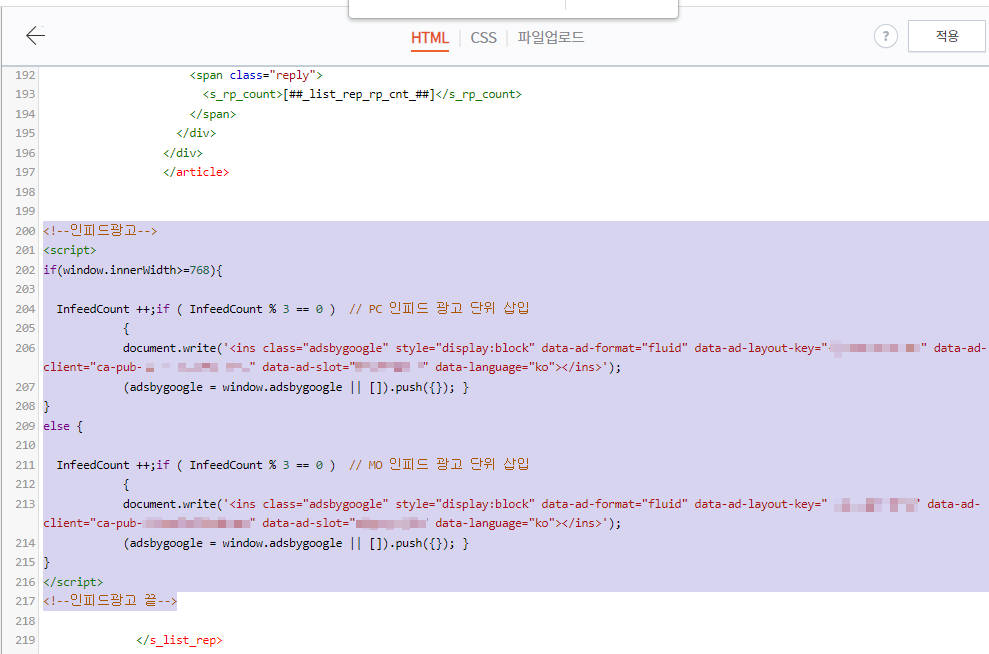Click the [##_list_rep_rp_cnt_##] placeholder text
The height and width of the screenshot is (654, 989).
359,95
